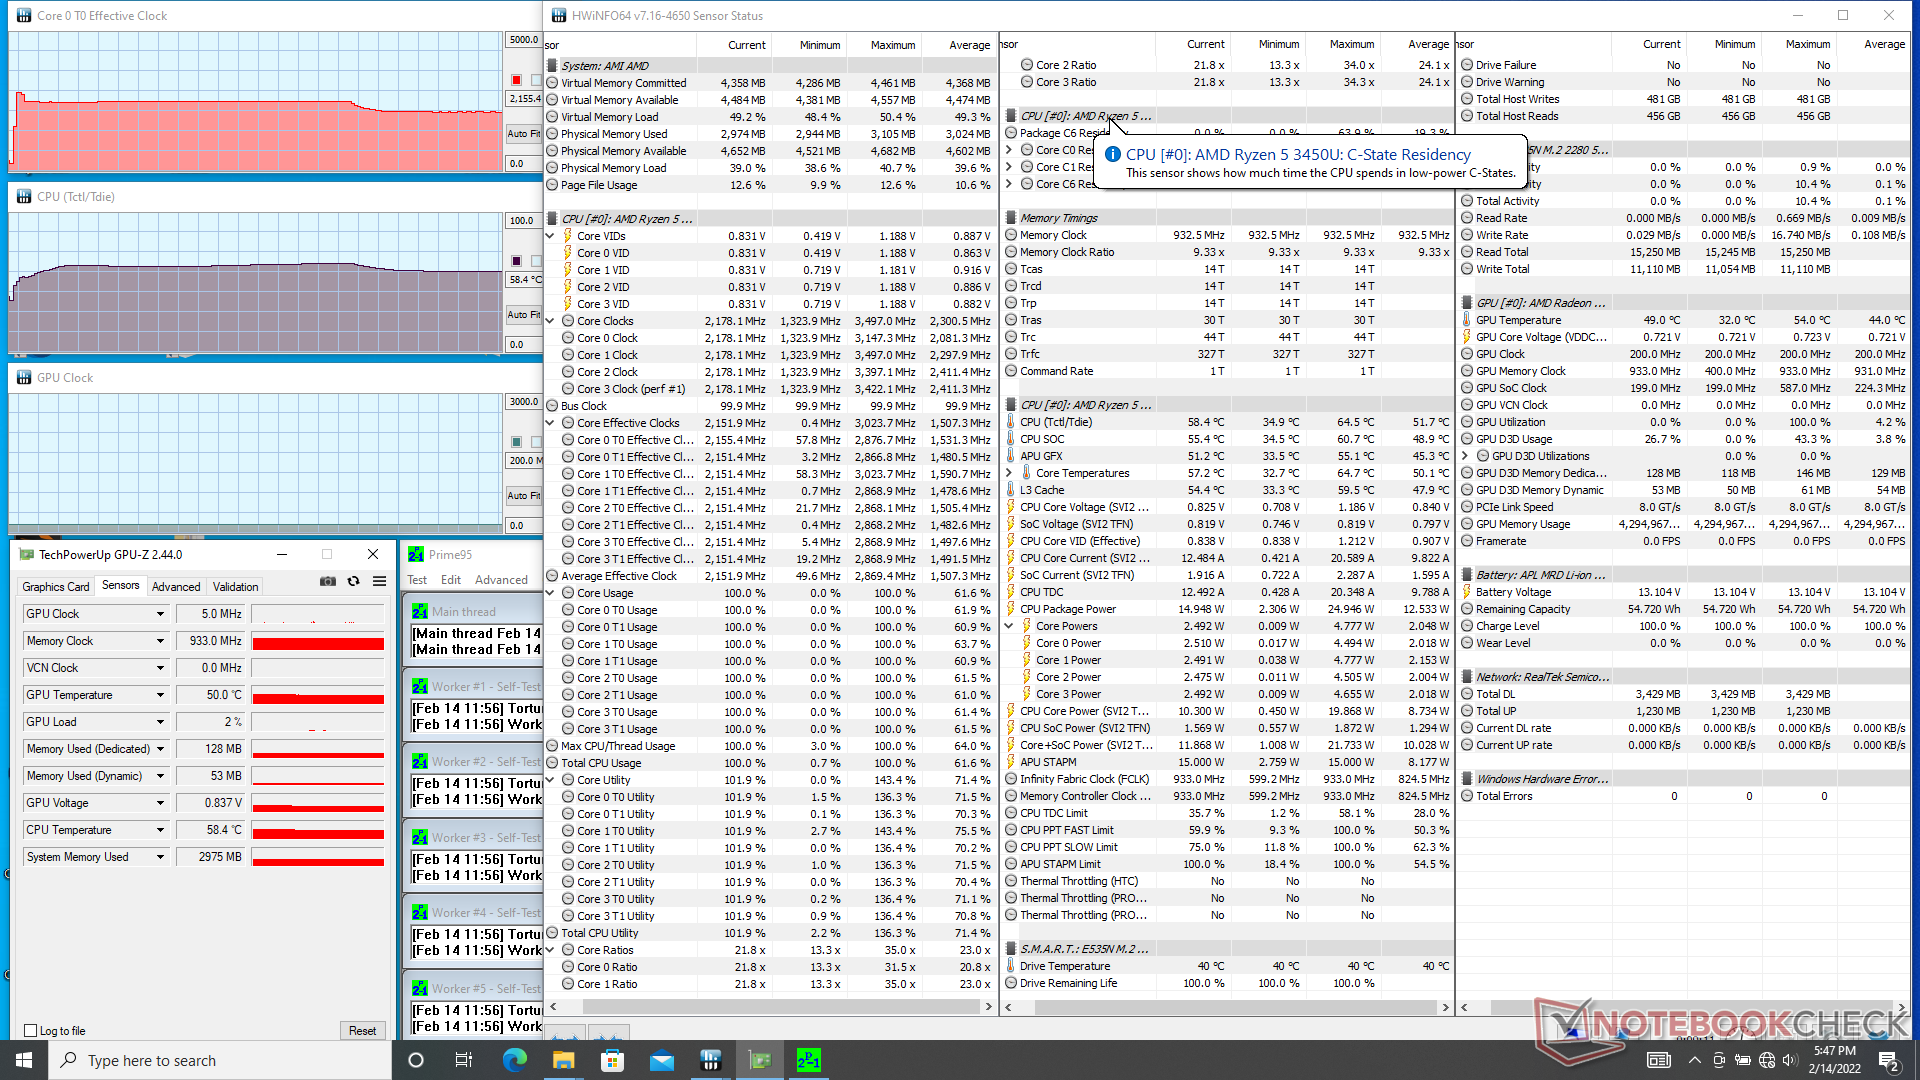Click the Windows taskbar search box
The image size is (1920, 1080).
point(220,1060)
